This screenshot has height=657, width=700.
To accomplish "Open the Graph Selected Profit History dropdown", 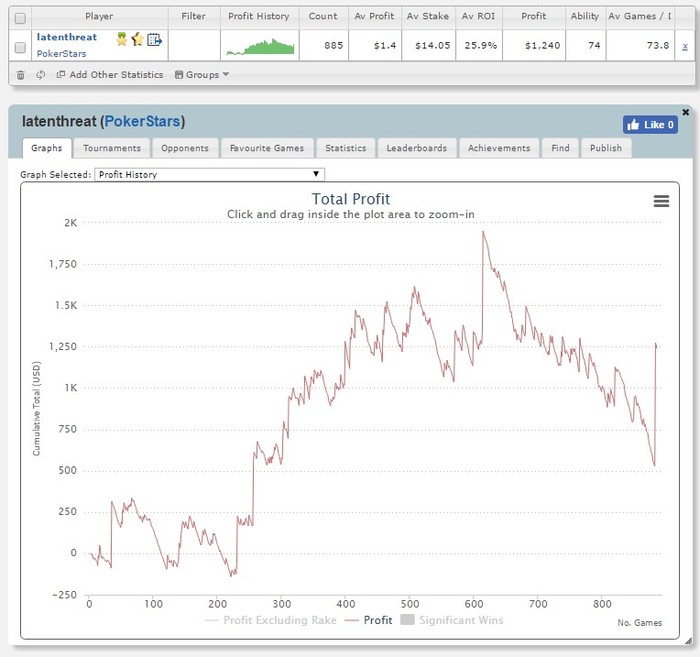I will (x=210, y=175).
